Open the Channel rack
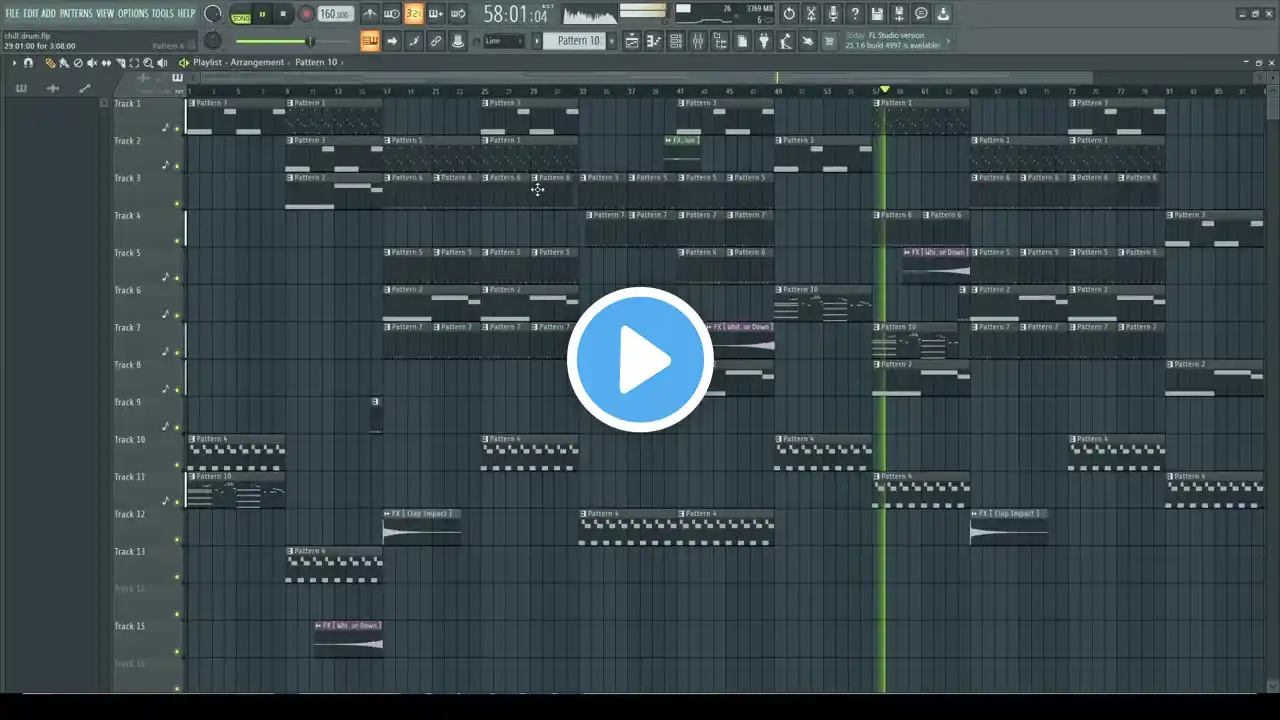This screenshot has width=1280, height=720. [676, 41]
